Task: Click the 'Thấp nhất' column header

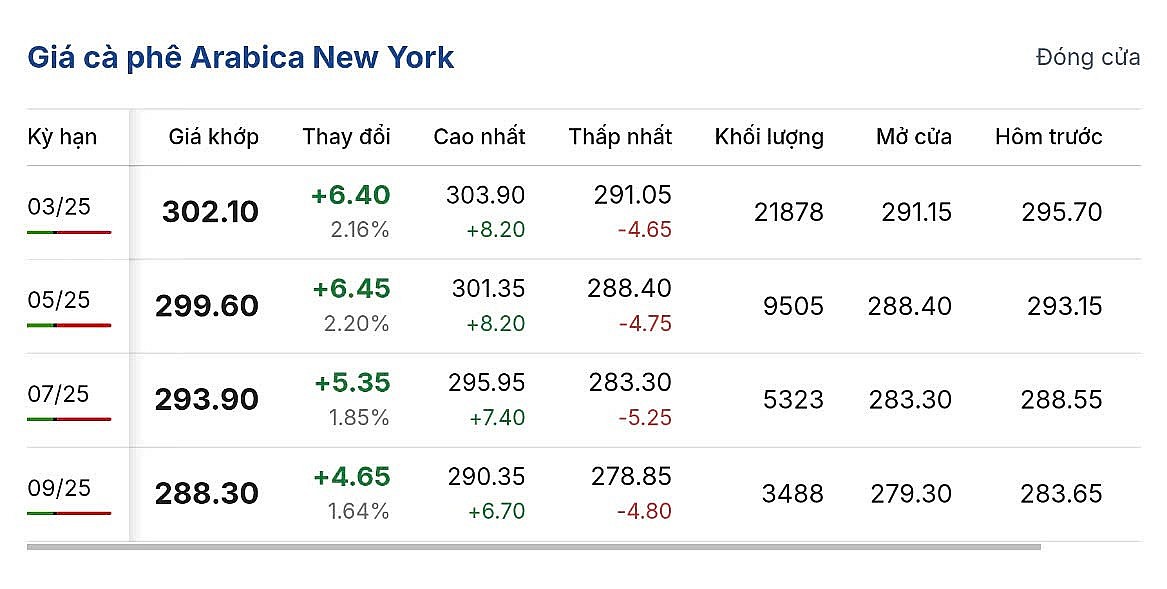Action: point(620,137)
